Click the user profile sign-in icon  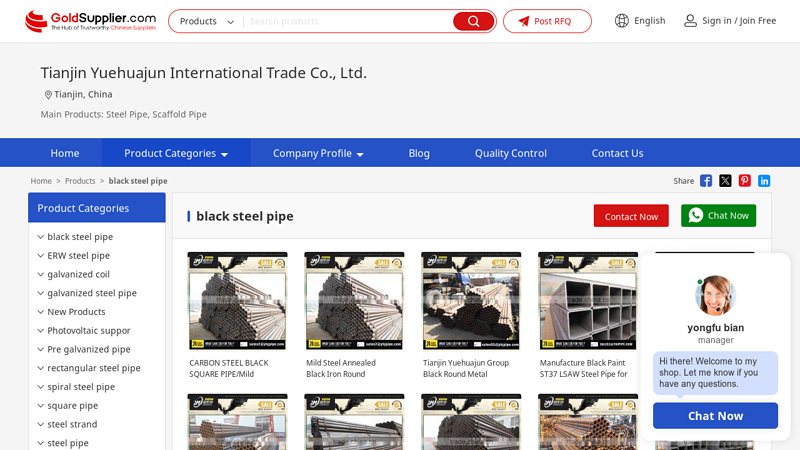click(x=690, y=21)
